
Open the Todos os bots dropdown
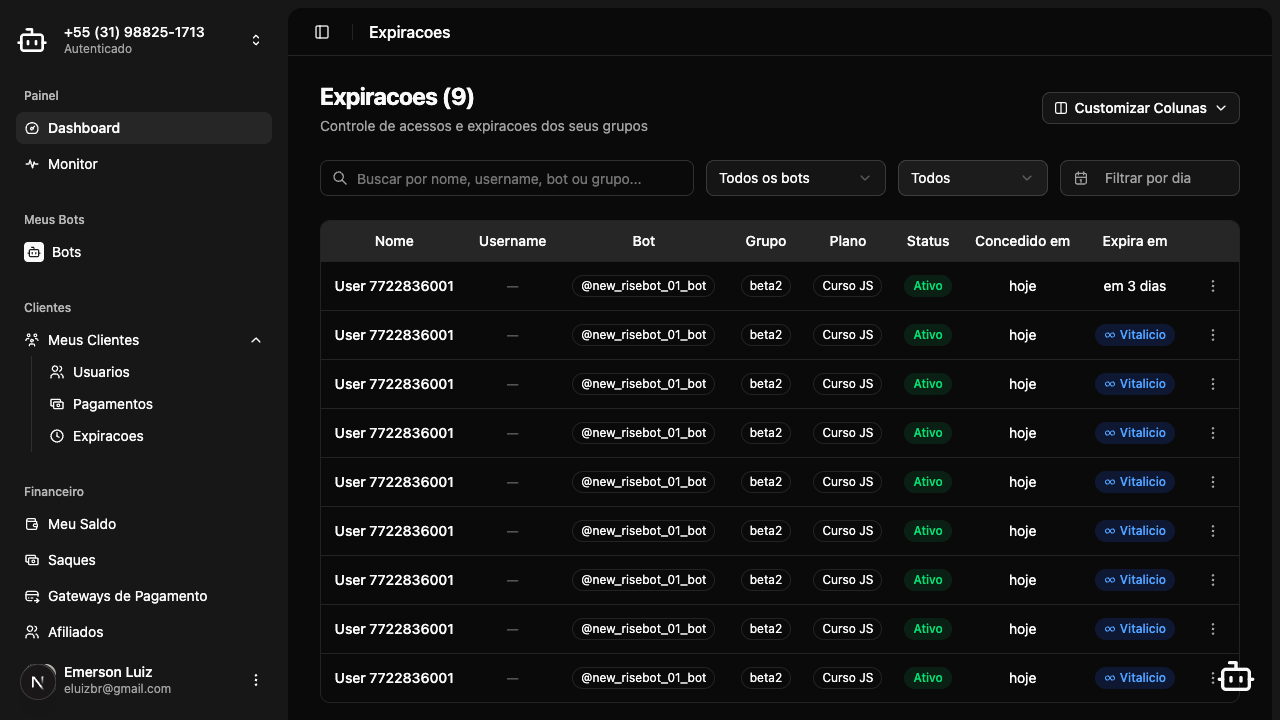tap(796, 178)
